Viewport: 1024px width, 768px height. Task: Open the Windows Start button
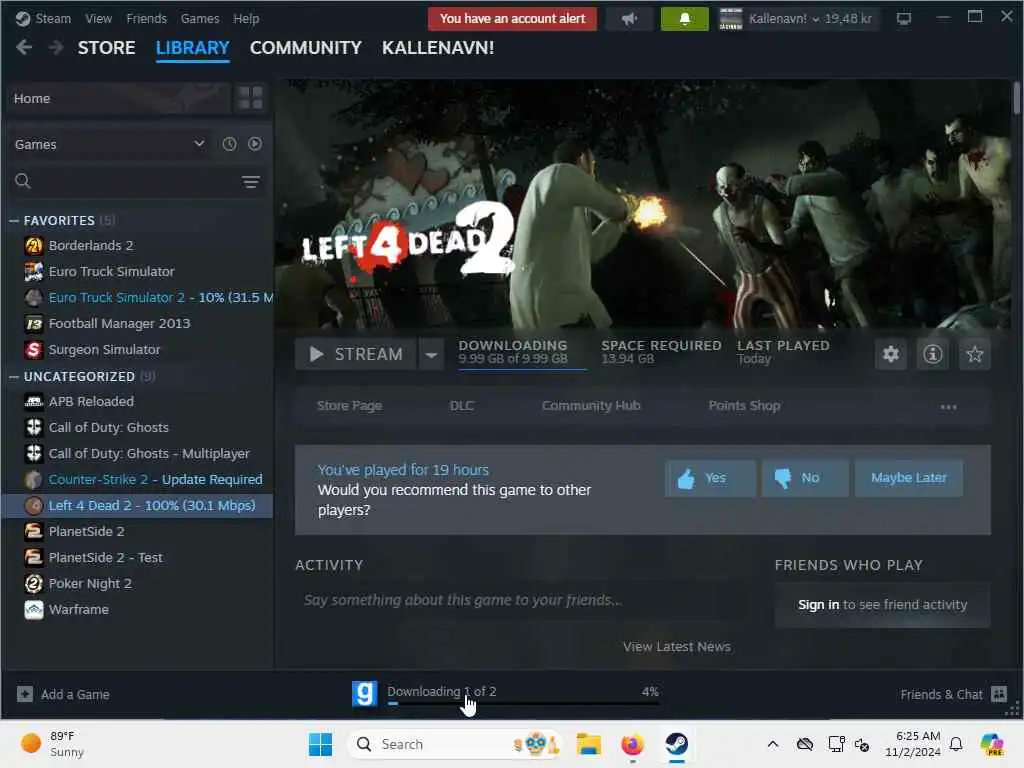(320, 744)
